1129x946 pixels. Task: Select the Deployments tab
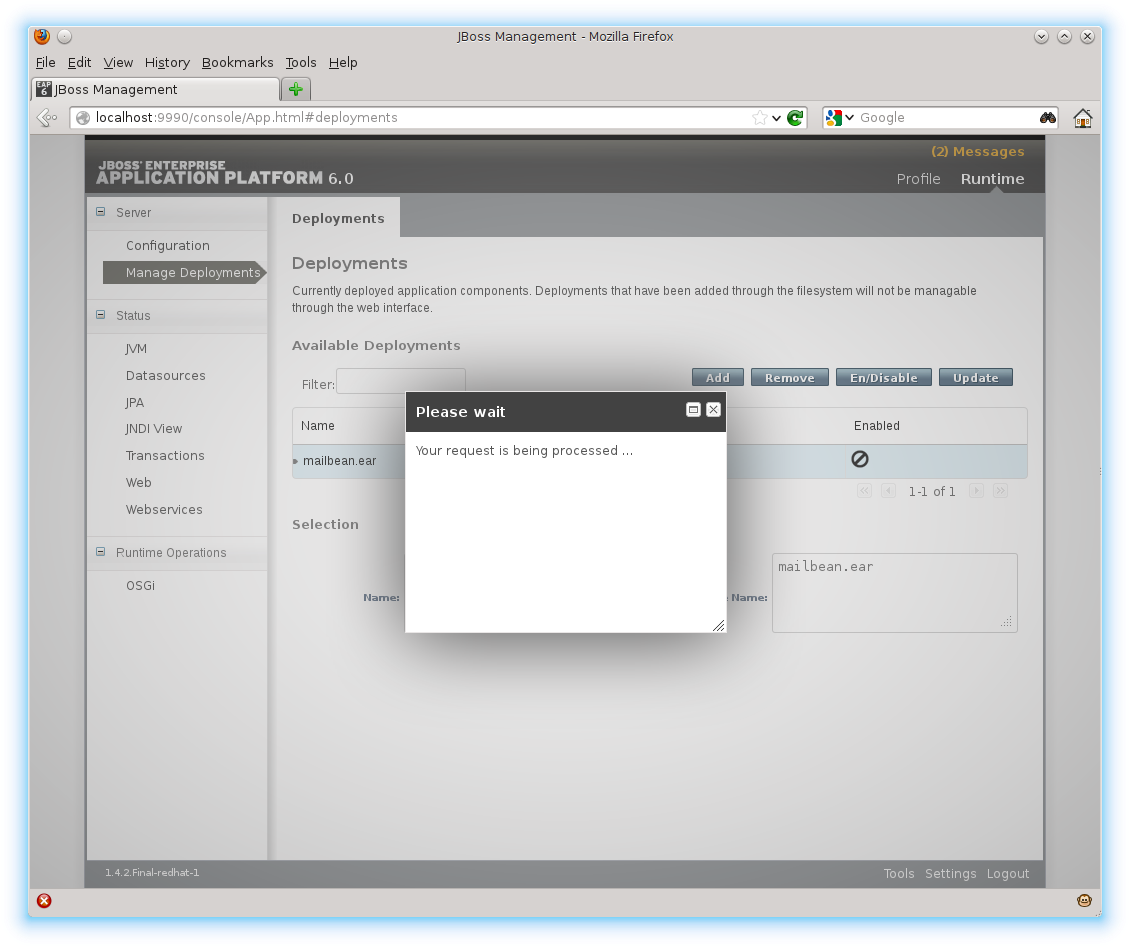tap(338, 218)
